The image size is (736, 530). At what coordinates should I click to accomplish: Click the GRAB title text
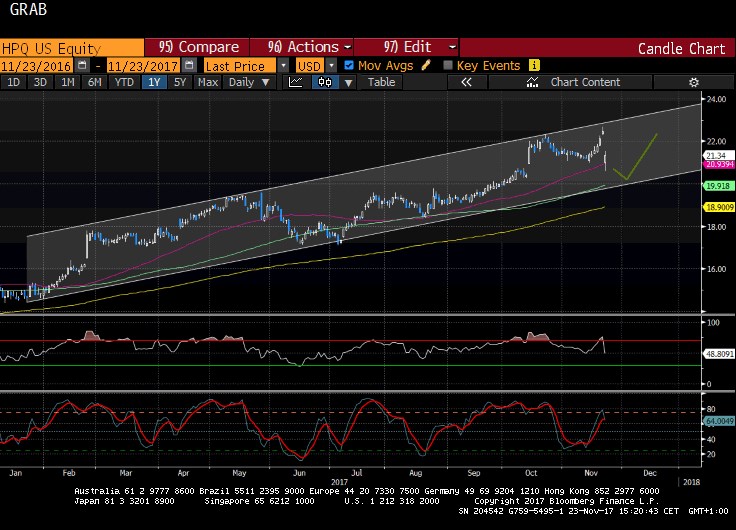click(28, 9)
